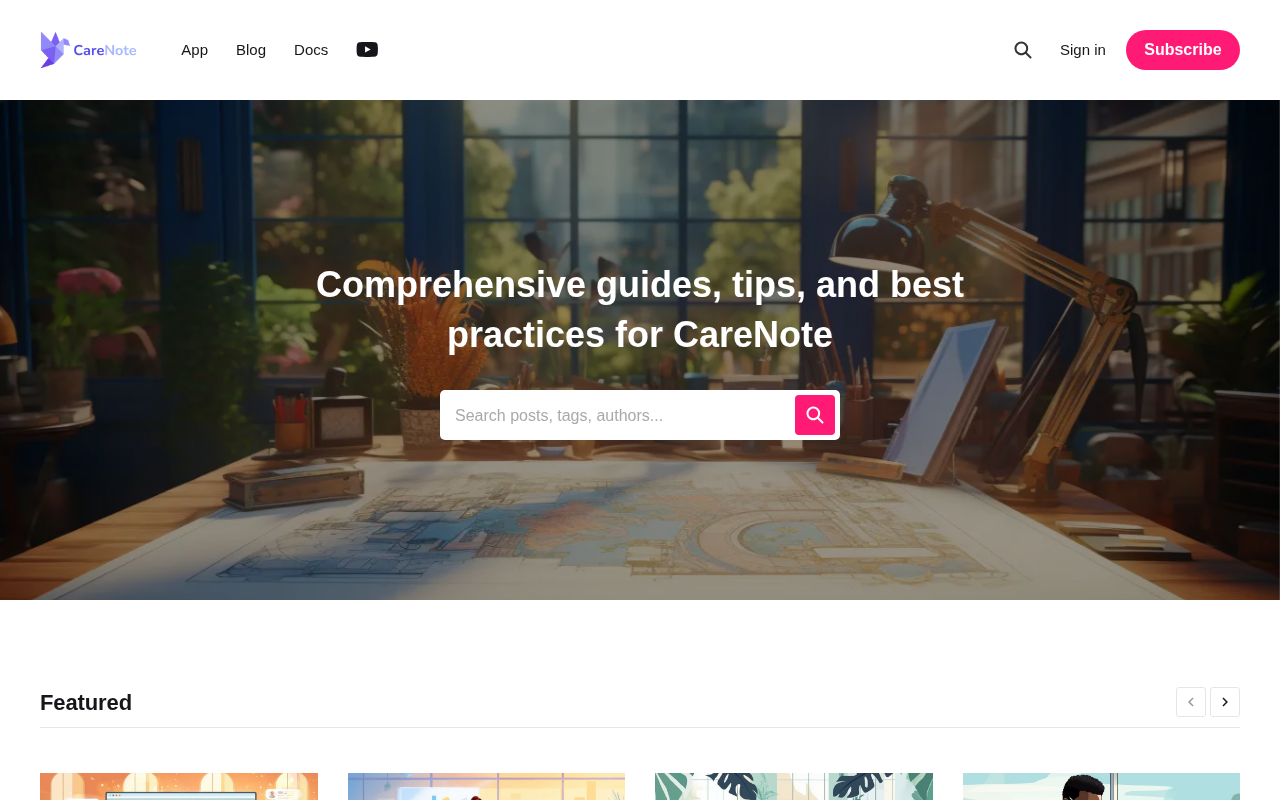Open the first featured post thumbnail
Screen dimensions: 1280x800
coord(179,786)
